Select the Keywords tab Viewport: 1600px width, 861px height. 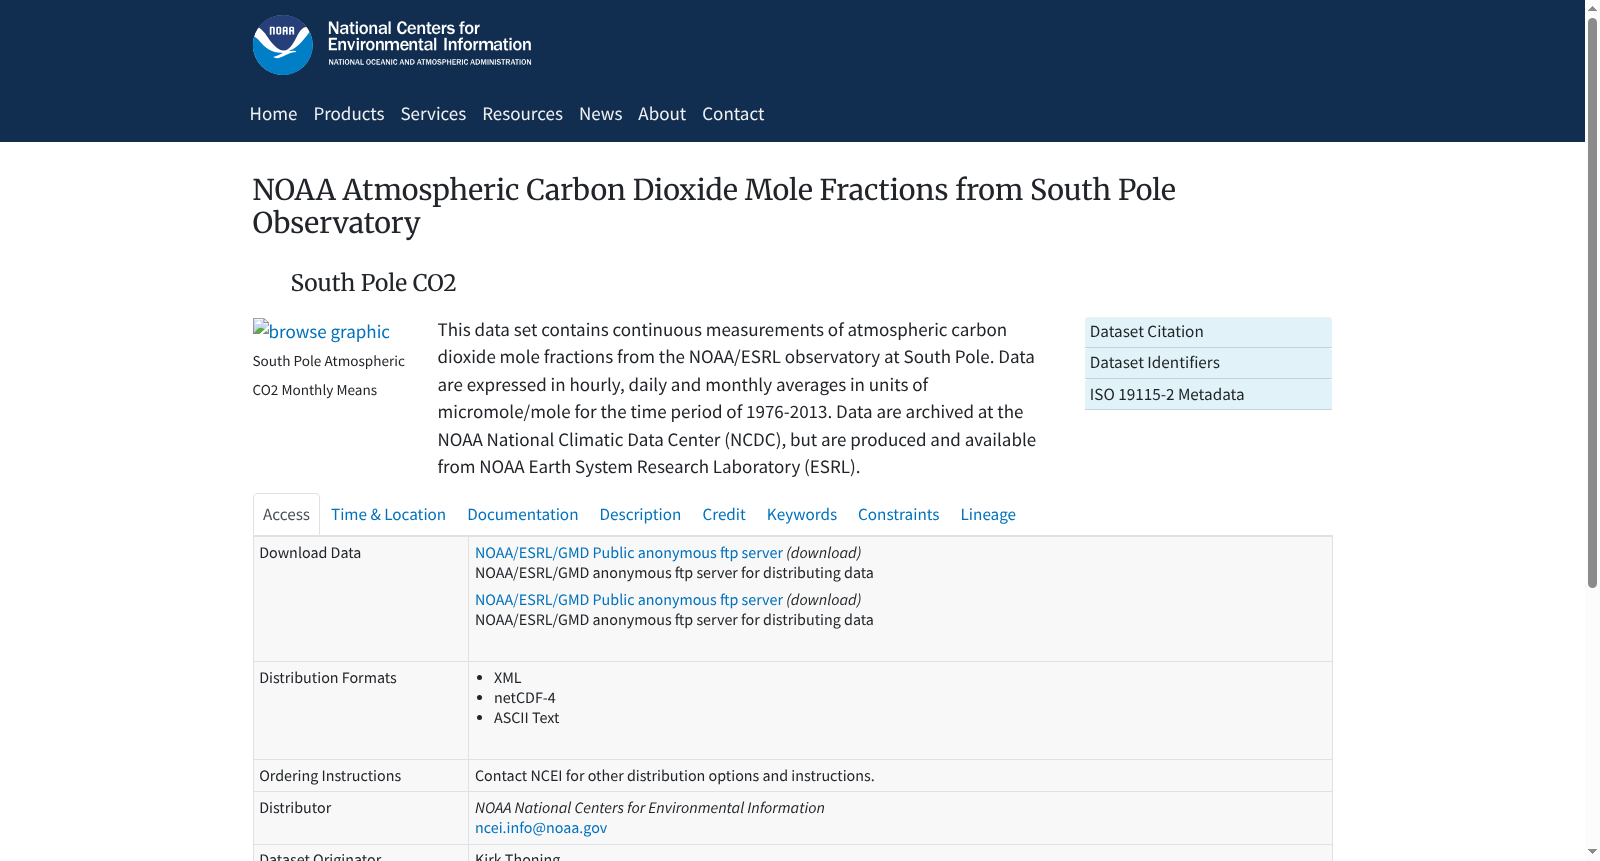(801, 514)
